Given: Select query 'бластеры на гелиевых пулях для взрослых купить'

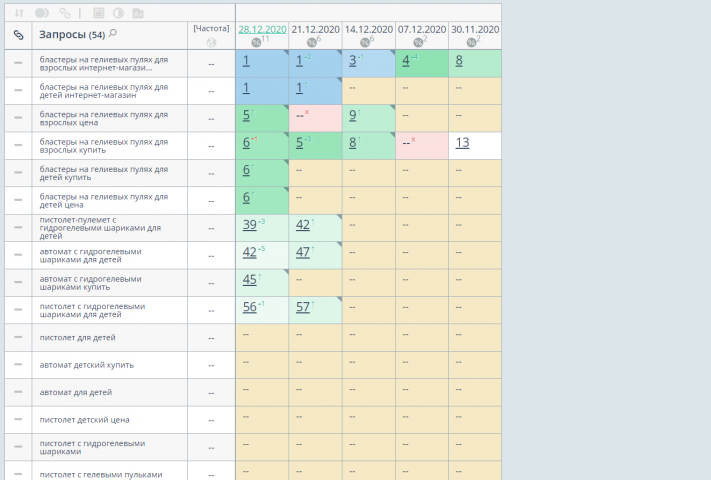Looking at the screenshot, I should pos(104,146).
